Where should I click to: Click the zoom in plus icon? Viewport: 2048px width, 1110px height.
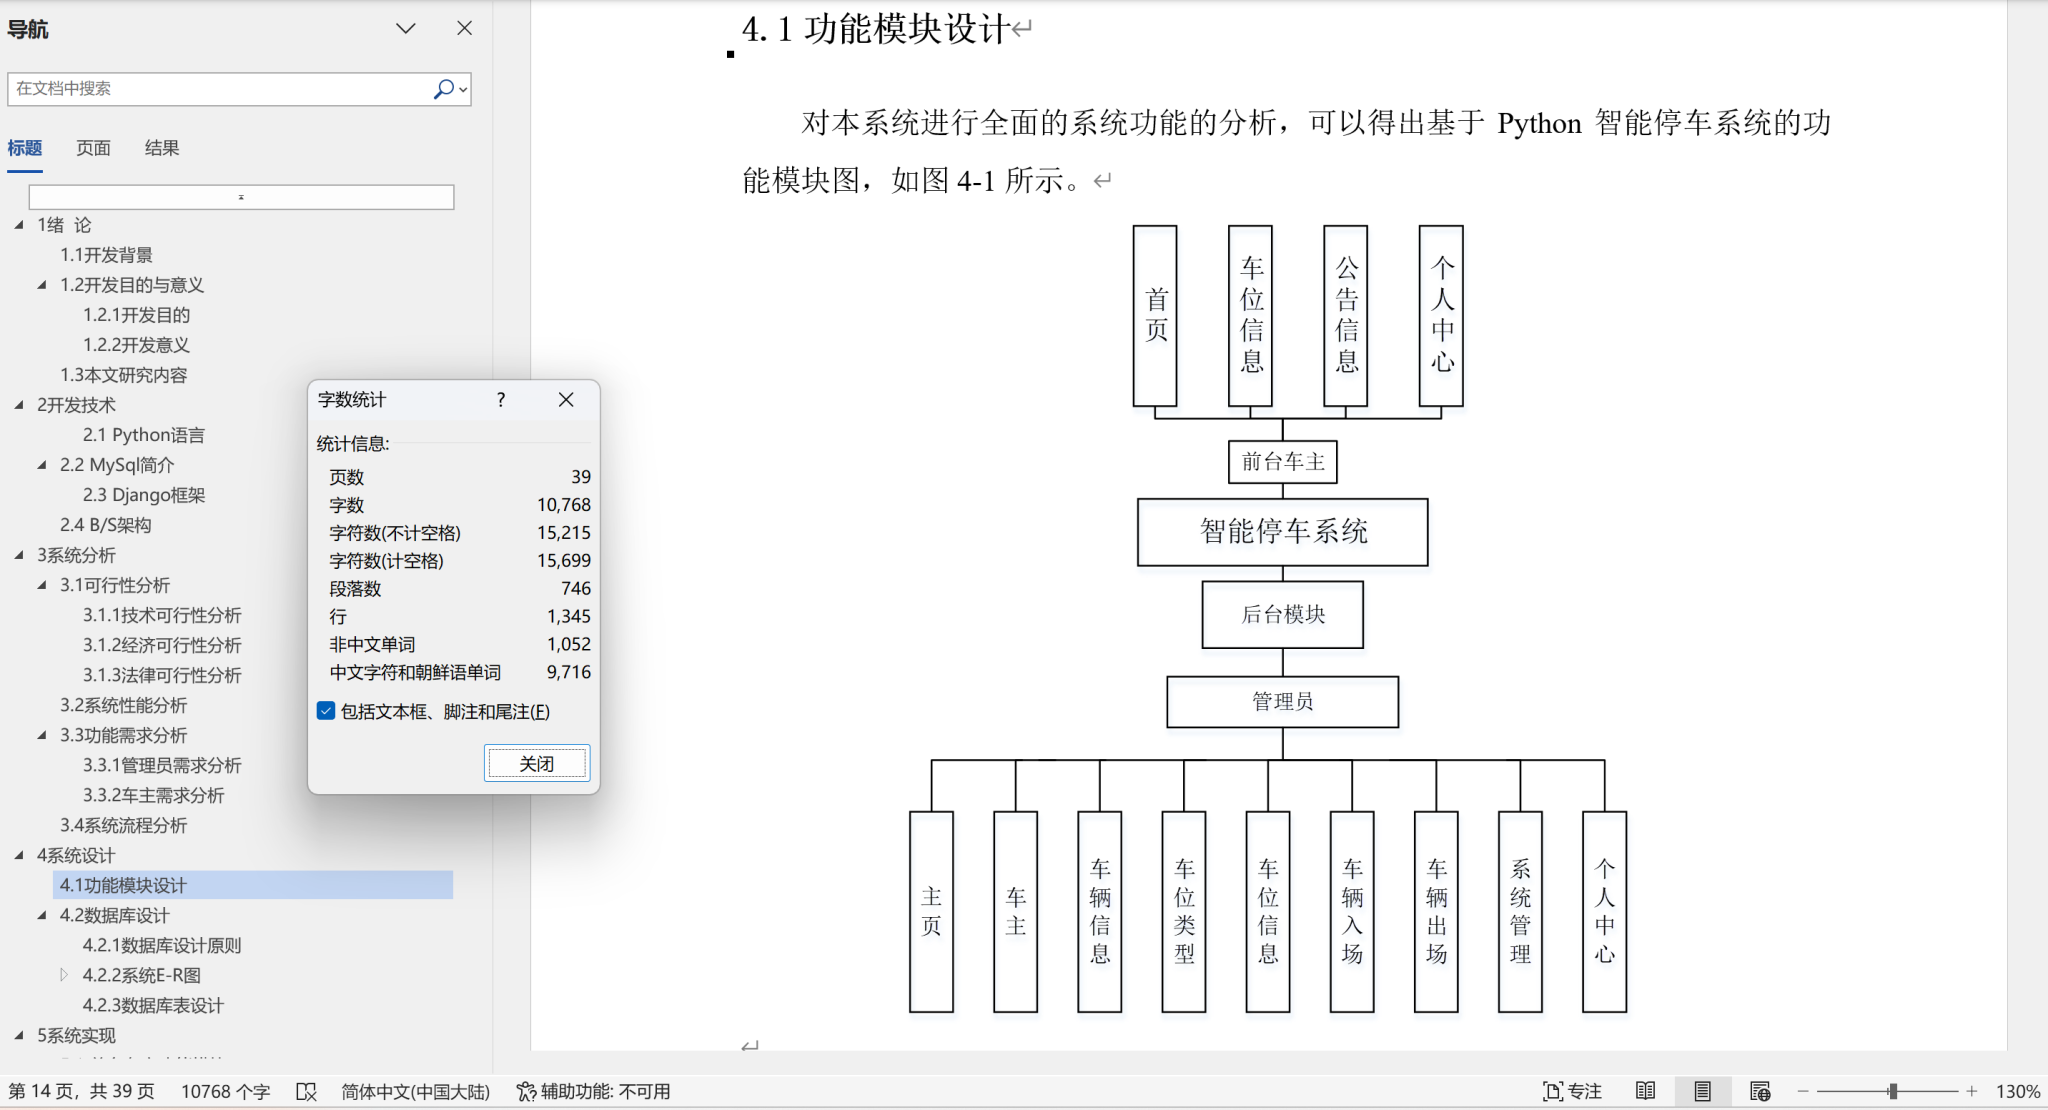point(1971,1091)
